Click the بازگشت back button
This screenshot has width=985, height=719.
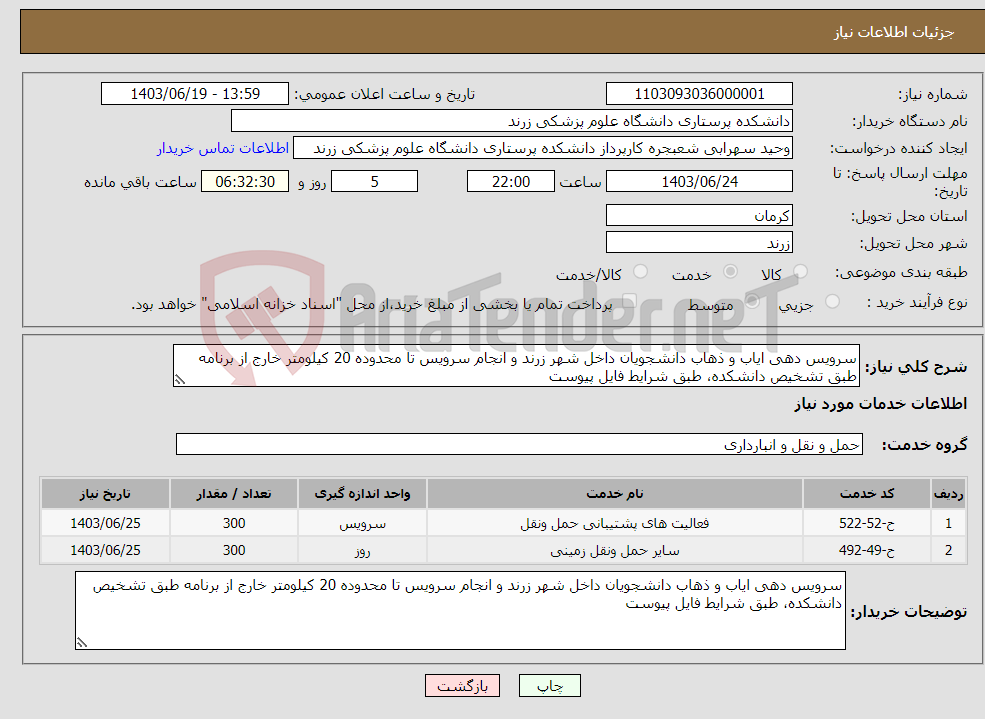coord(462,686)
